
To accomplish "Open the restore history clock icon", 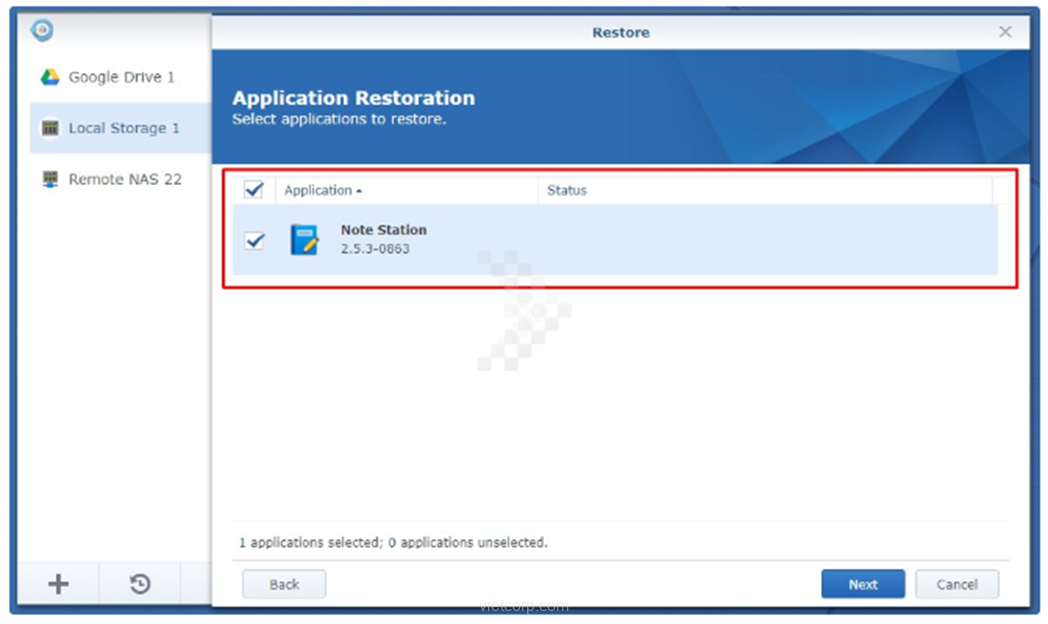I will tap(140, 585).
